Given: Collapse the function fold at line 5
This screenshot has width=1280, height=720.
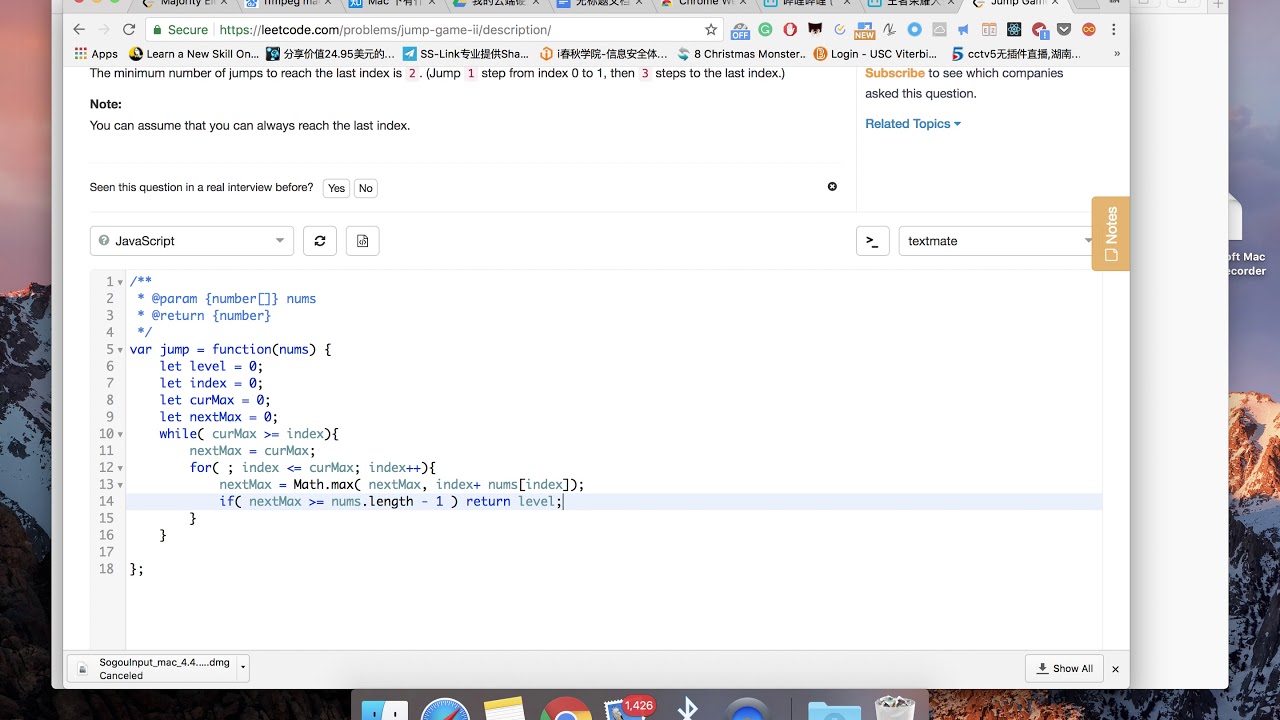Looking at the screenshot, I should pos(120,350).
